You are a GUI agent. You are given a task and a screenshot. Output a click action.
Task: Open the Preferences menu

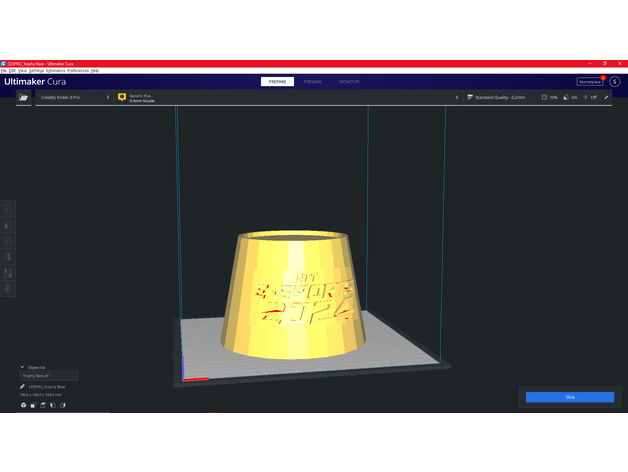point(78,71)
